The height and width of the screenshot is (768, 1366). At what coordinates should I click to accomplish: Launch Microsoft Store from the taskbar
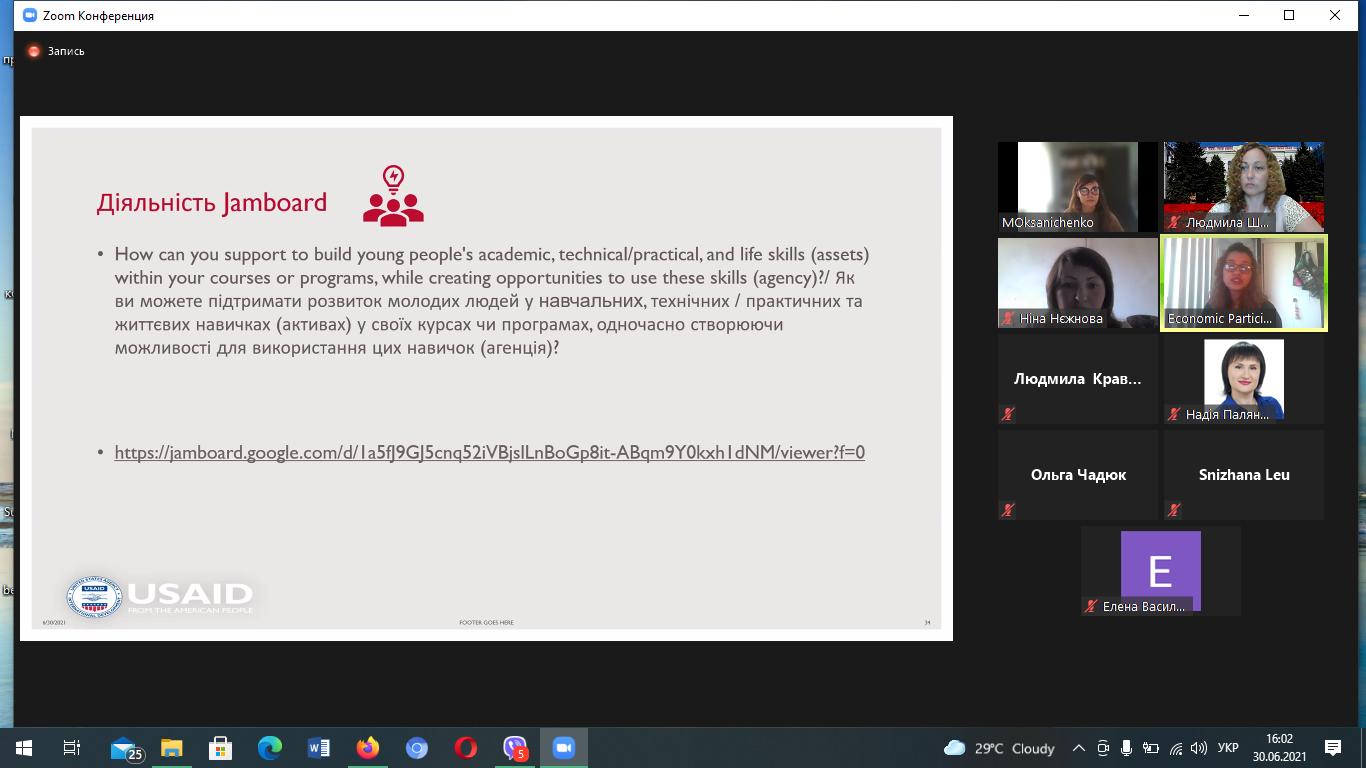[221, 748]
